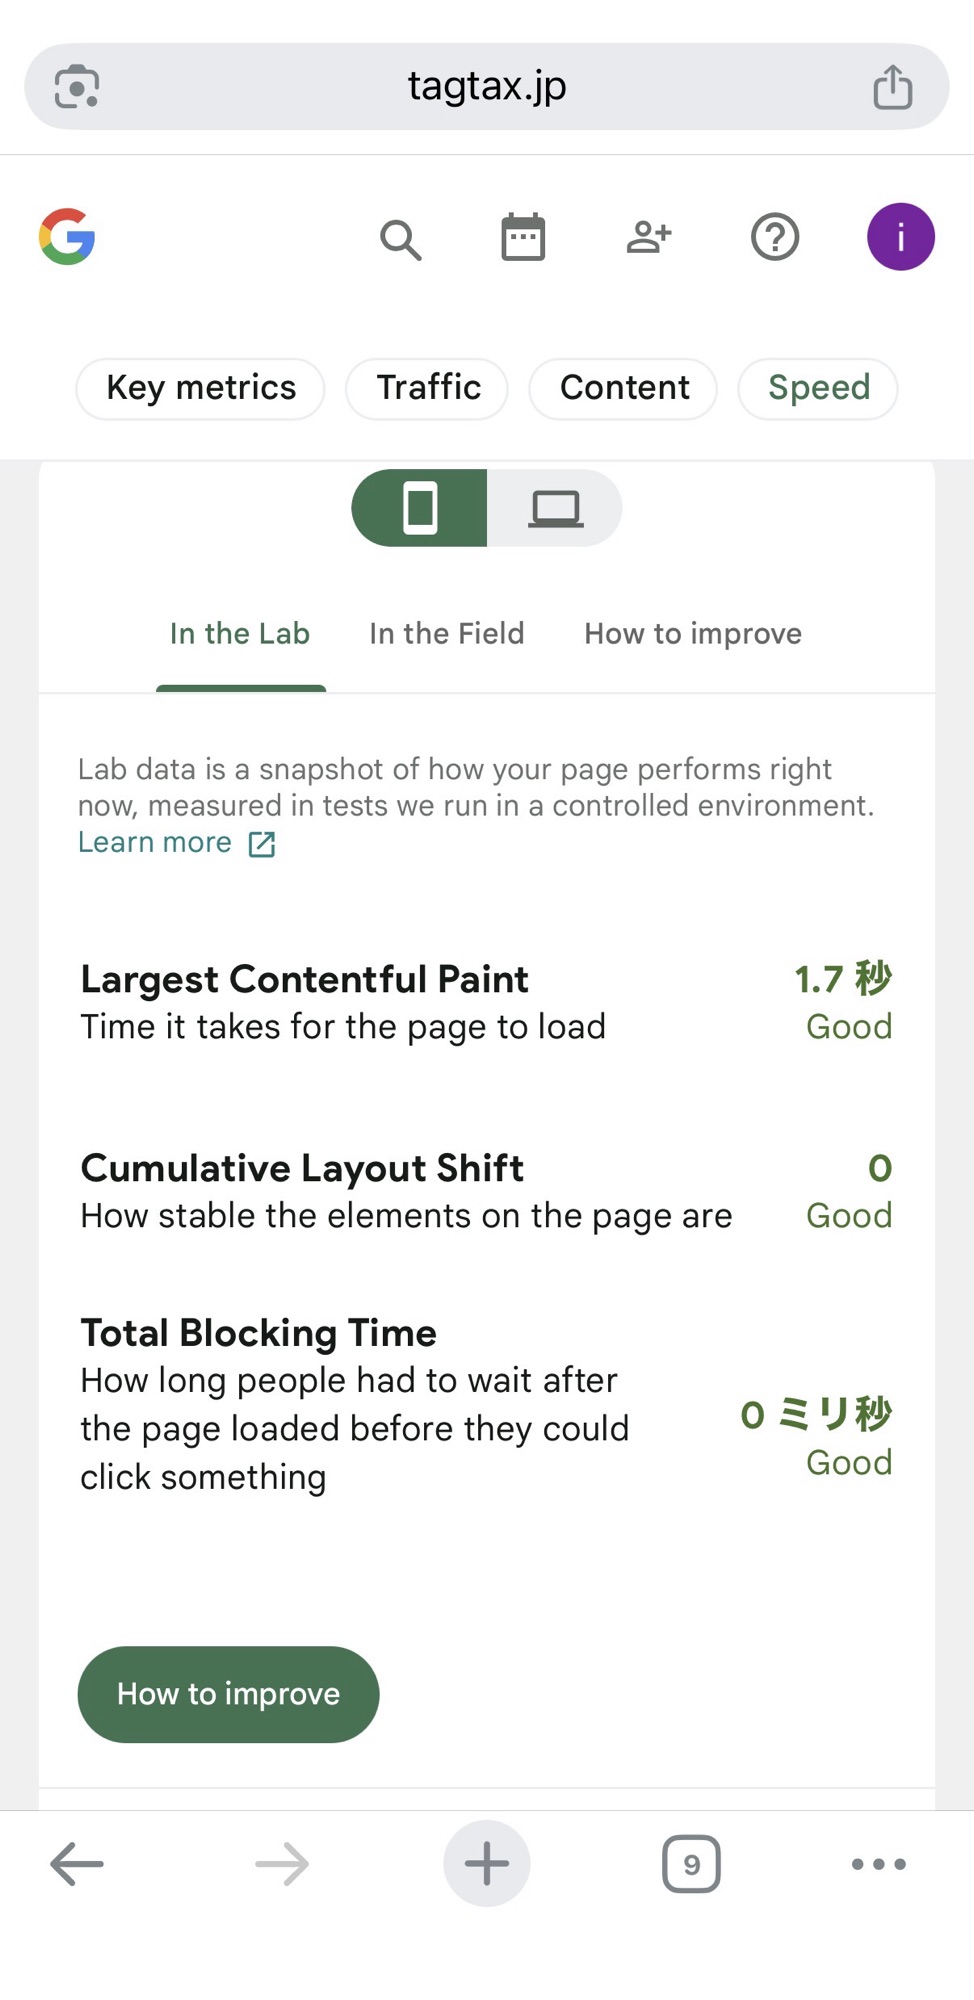Viewport: 974px width, 2000px height.
Task: Switch to desktop device view
Action: 555,508
